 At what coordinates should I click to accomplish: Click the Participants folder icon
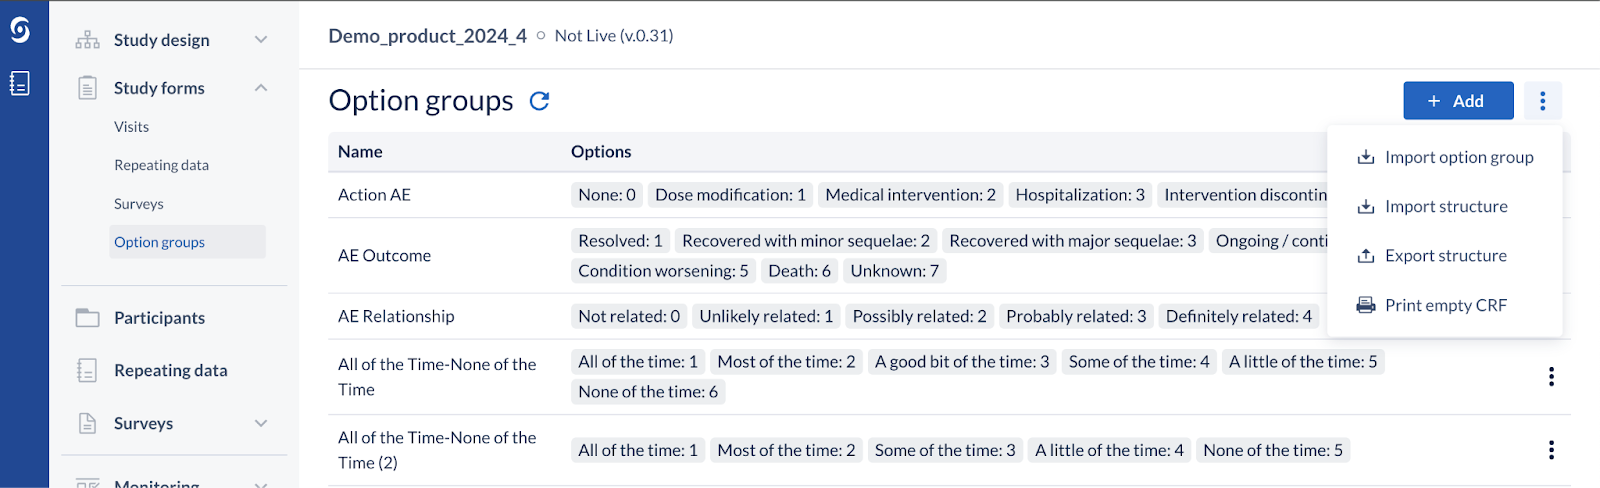[88, 318]
